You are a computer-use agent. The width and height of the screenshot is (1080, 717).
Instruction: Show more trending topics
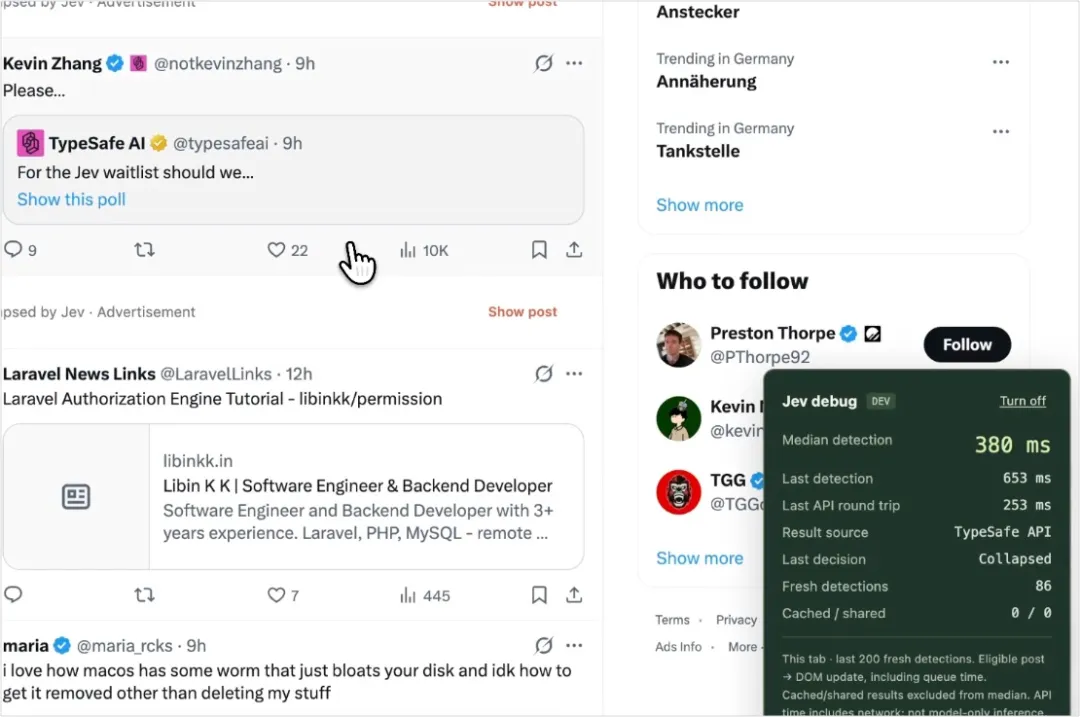click(x=699, y=205)
